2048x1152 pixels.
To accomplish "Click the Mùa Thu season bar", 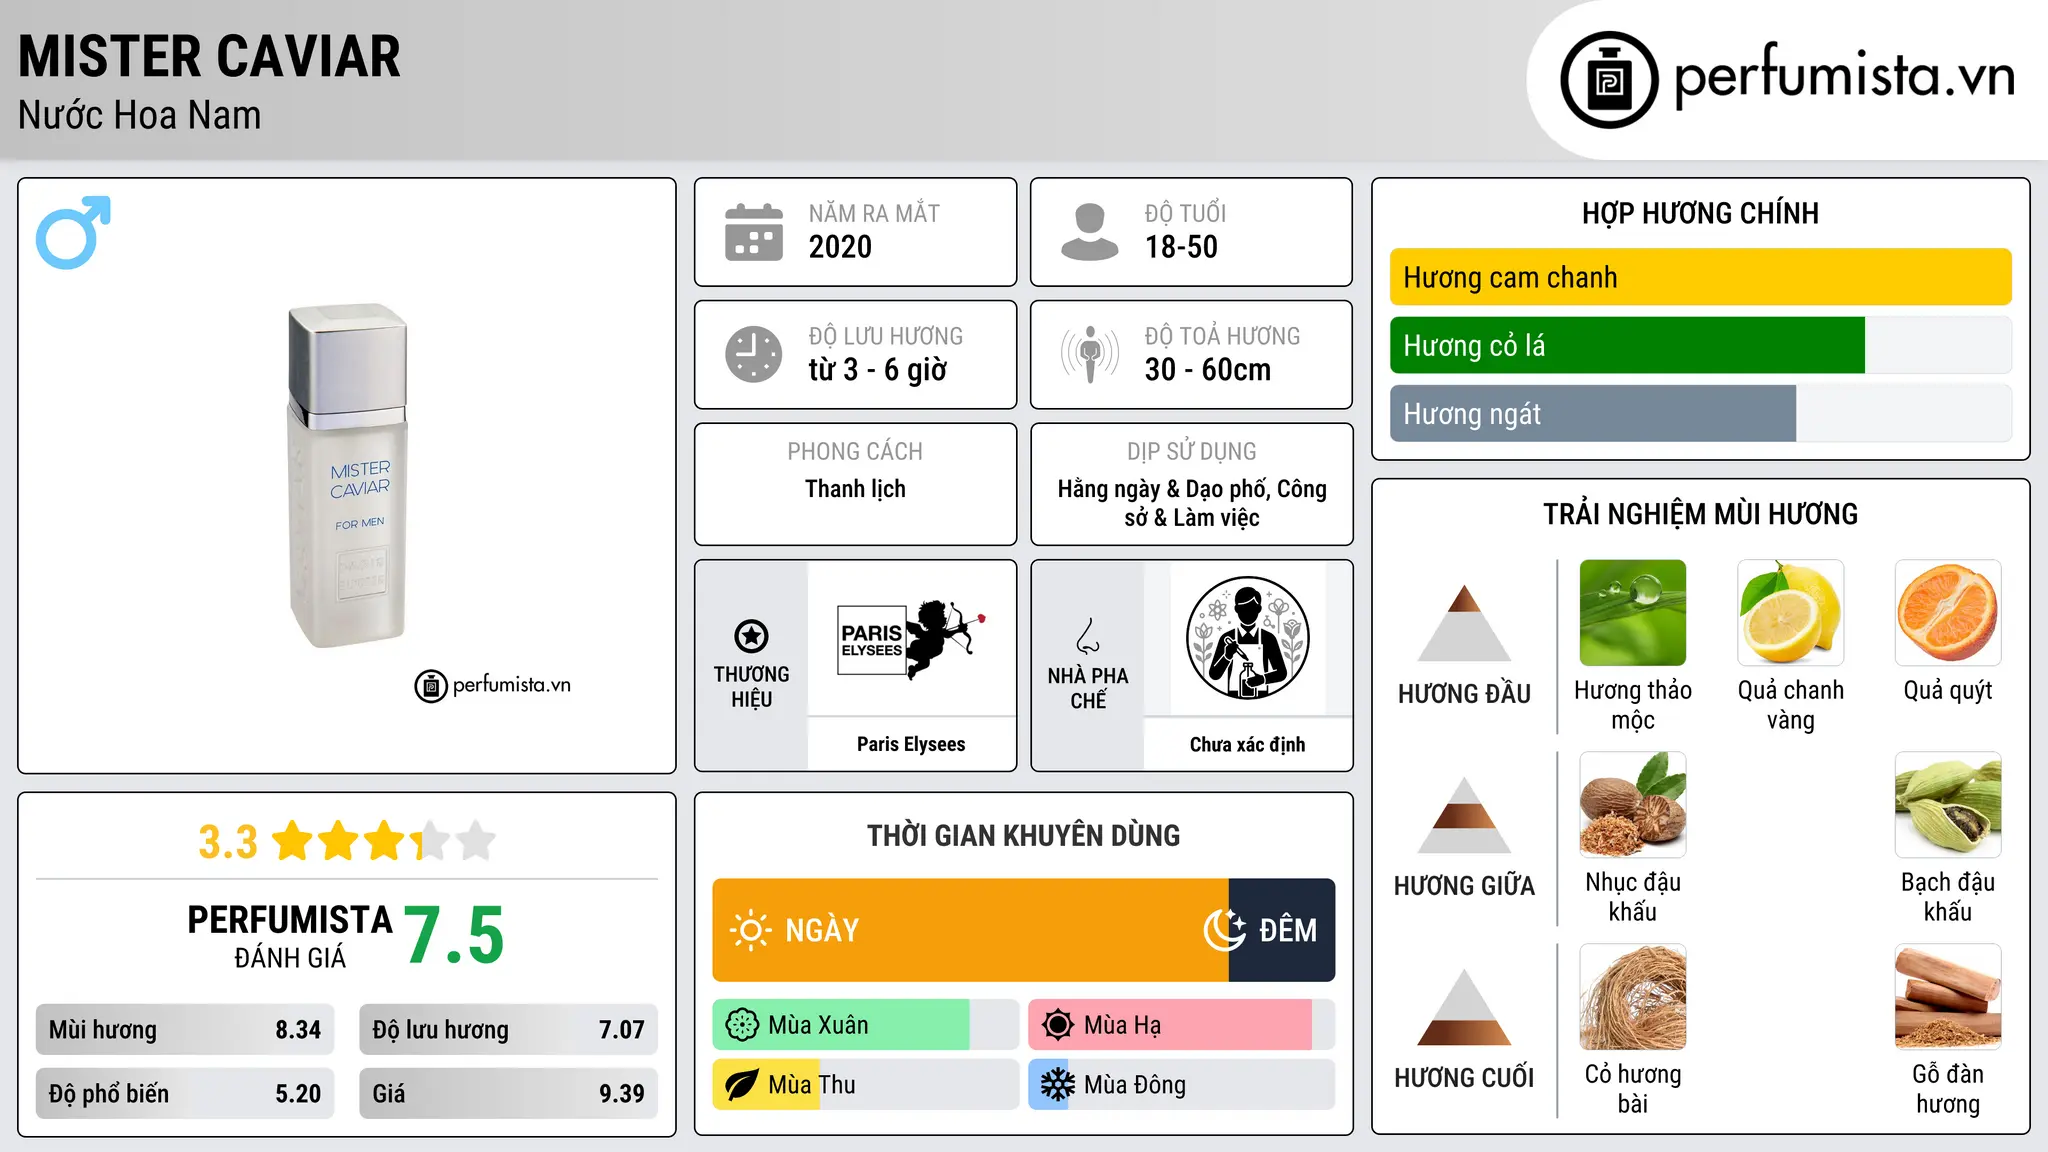I will pyautogui.click(x=865, y=1085).
